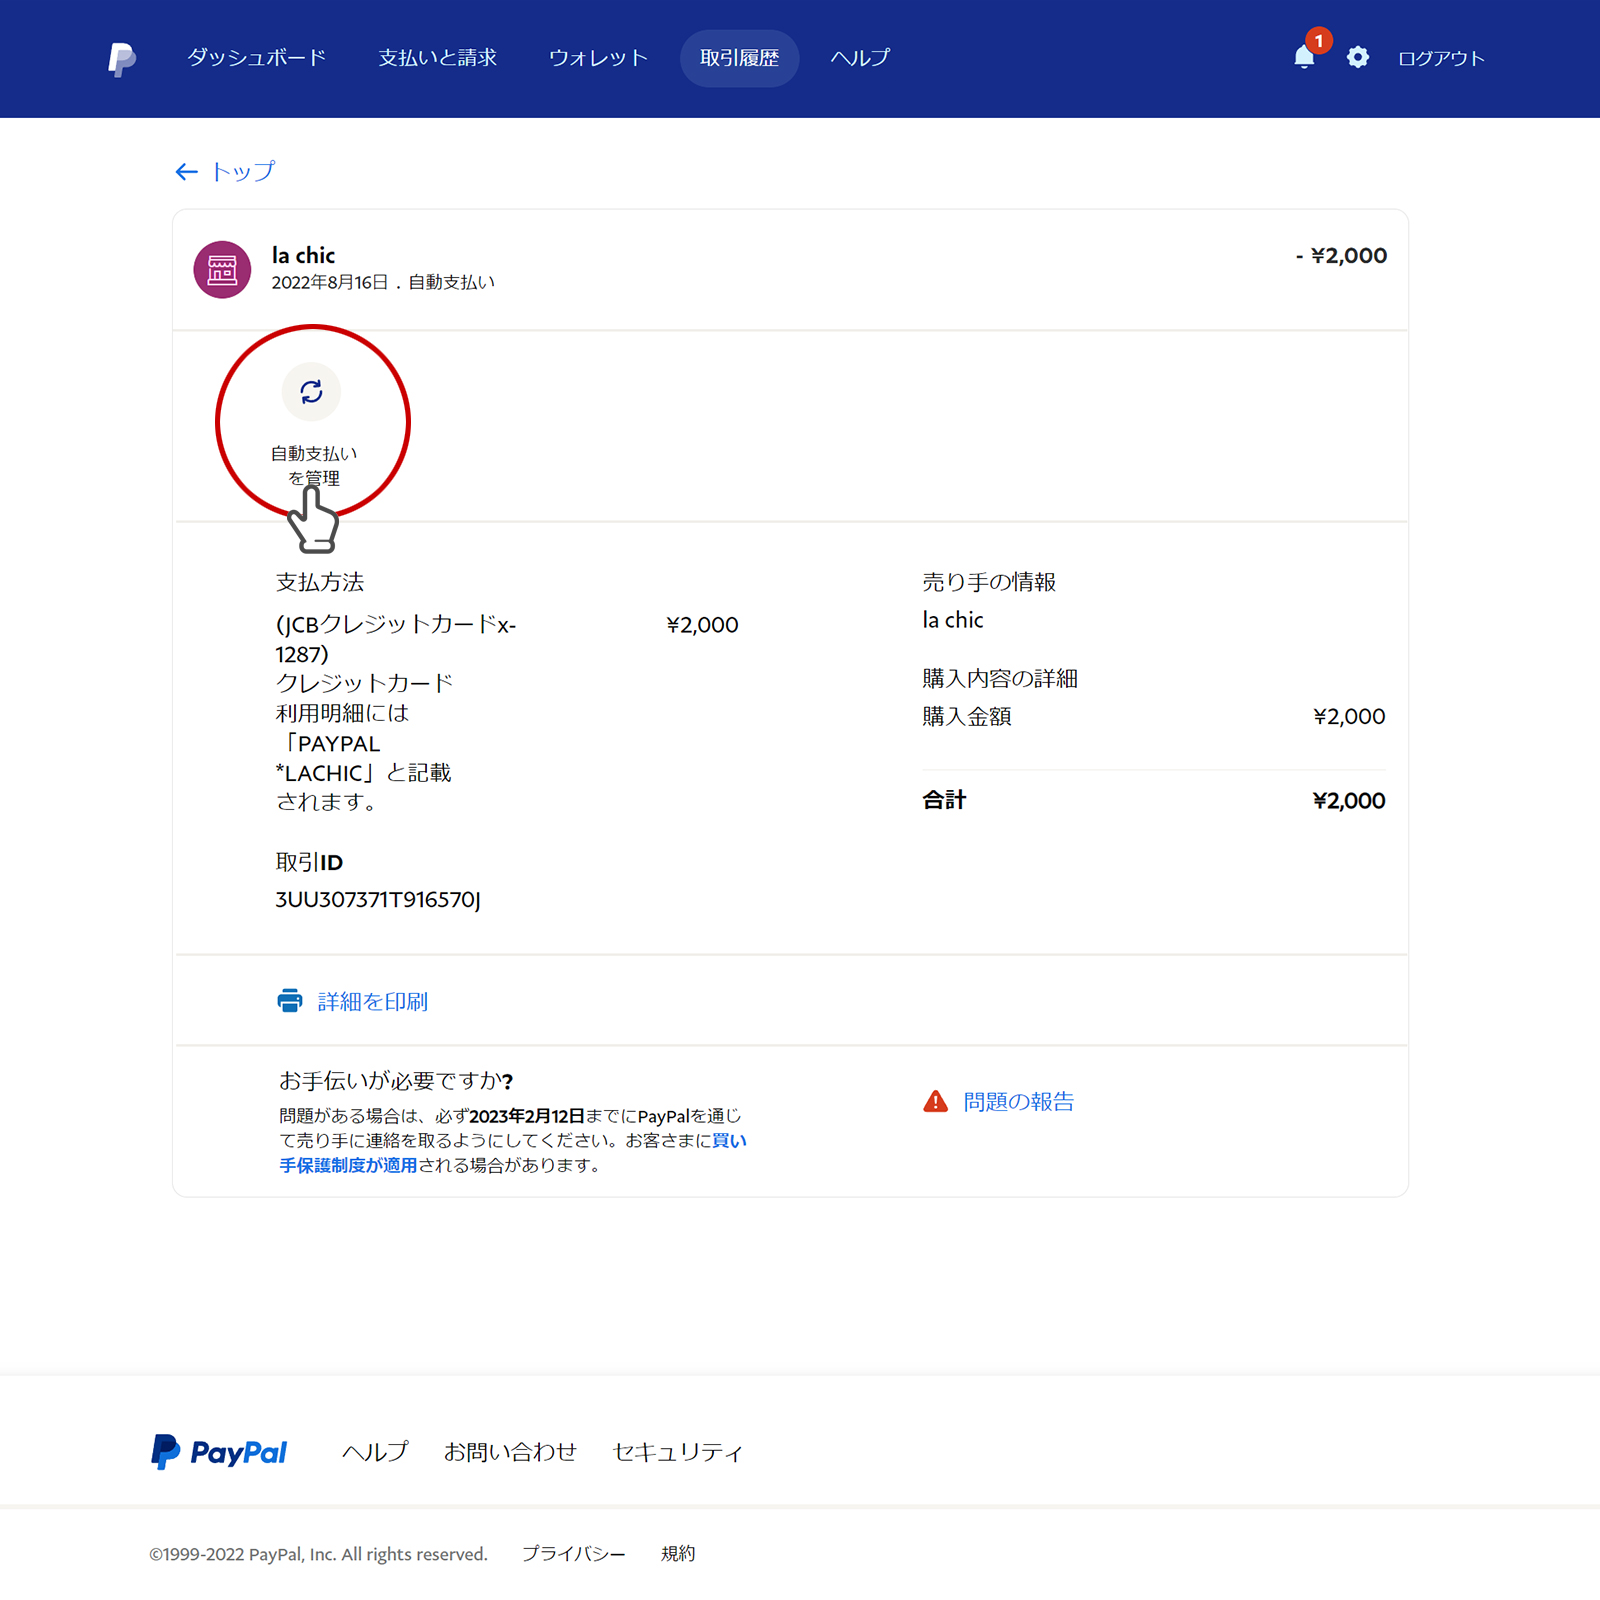1600x1600 pixels.
Task: Go to 支払いと請求 in the navigation
Action: [x=437, y=58]
